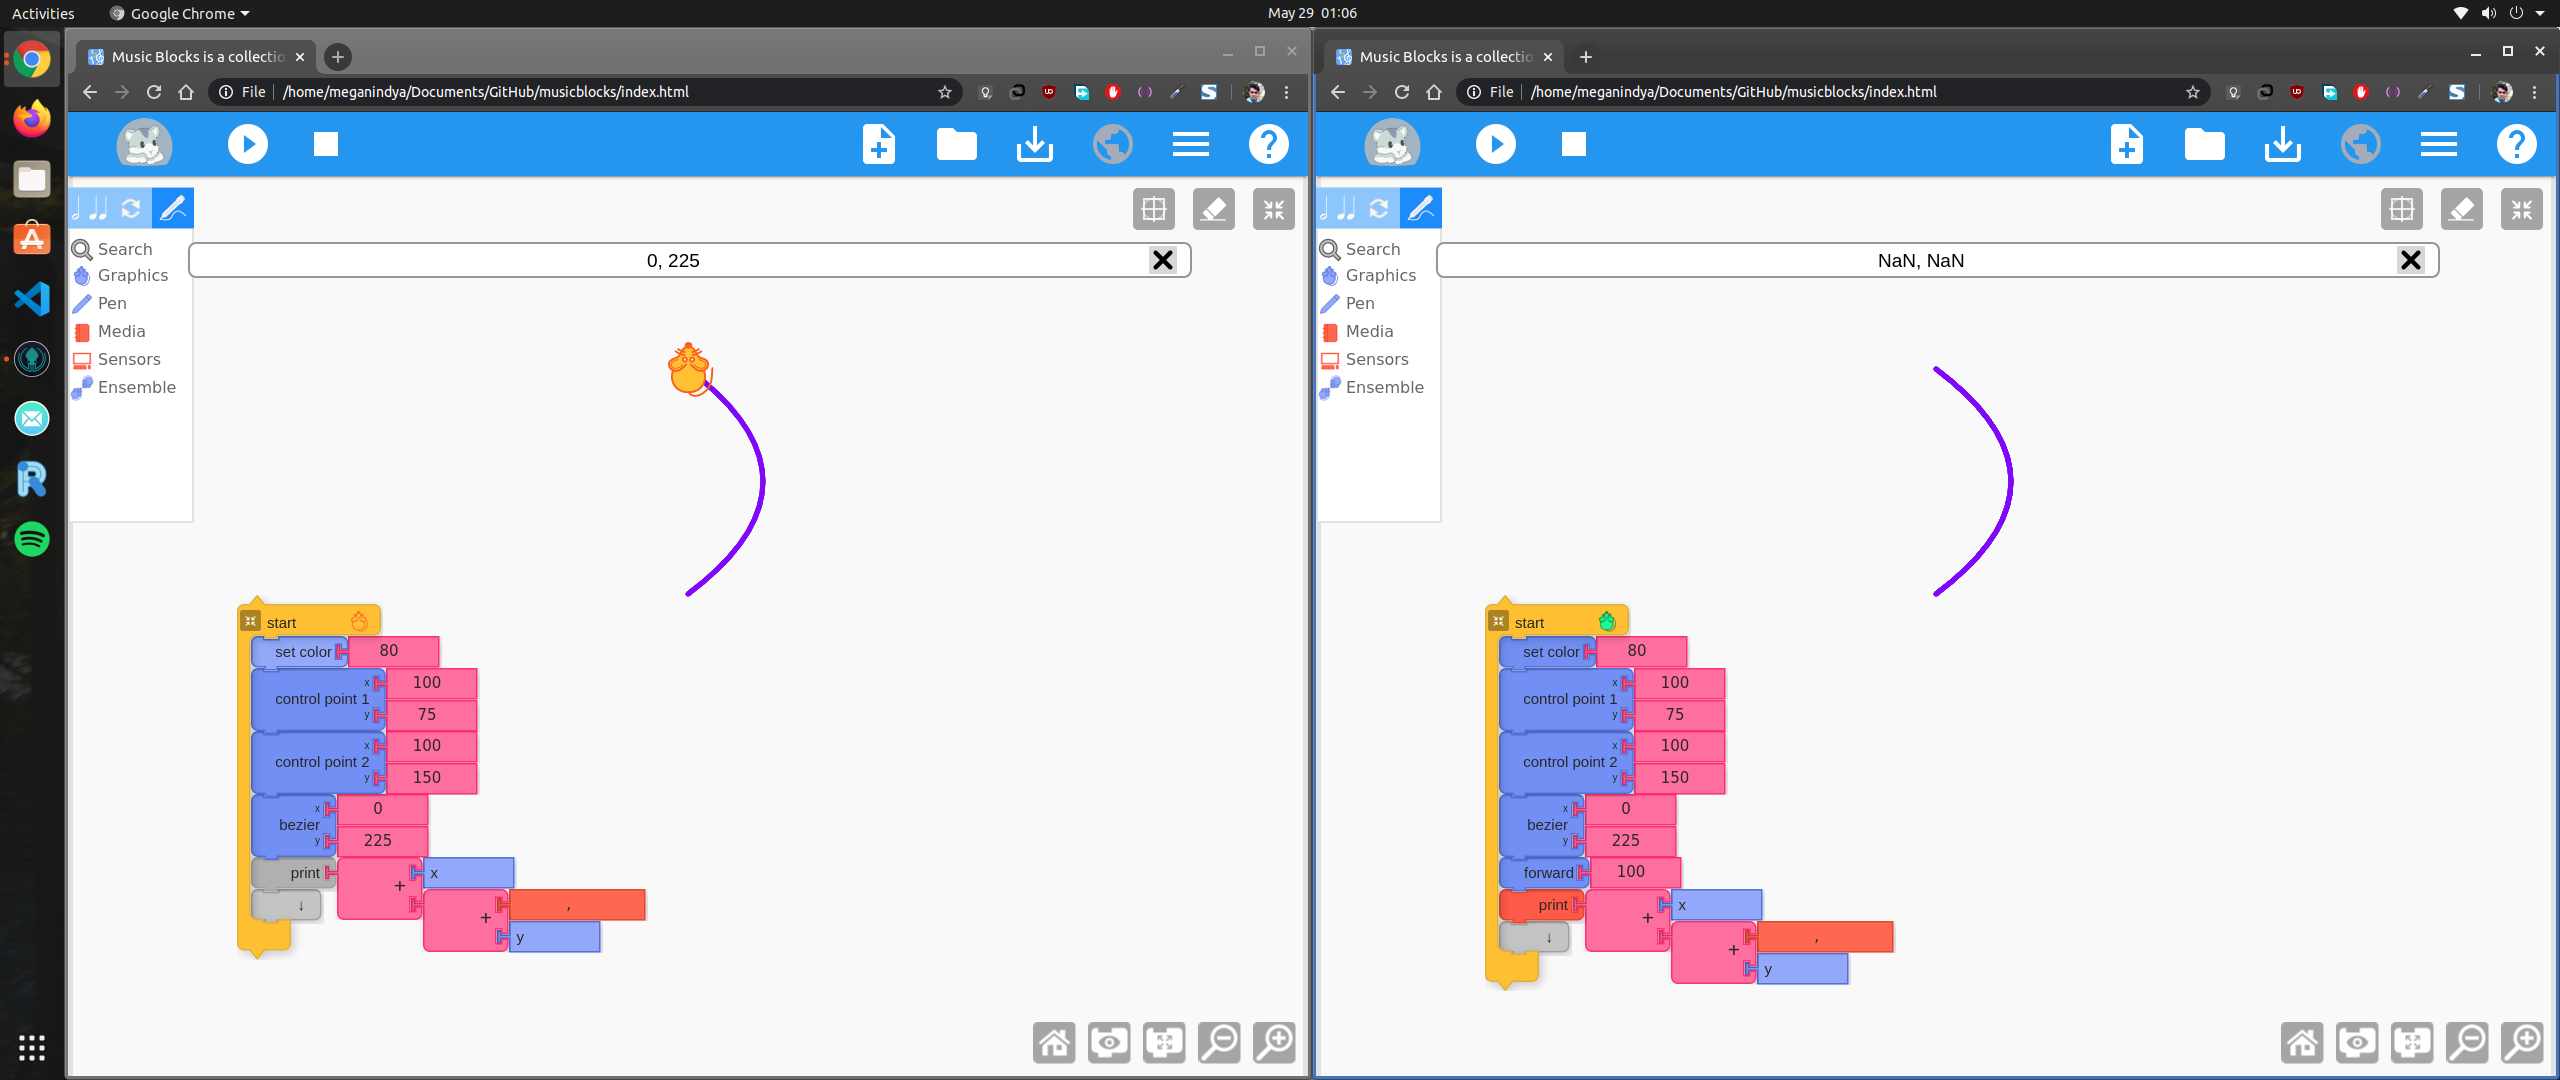Toggle Cartesian grid icon in left window
The image size is (2560, 1080).
click(1153, 209)
